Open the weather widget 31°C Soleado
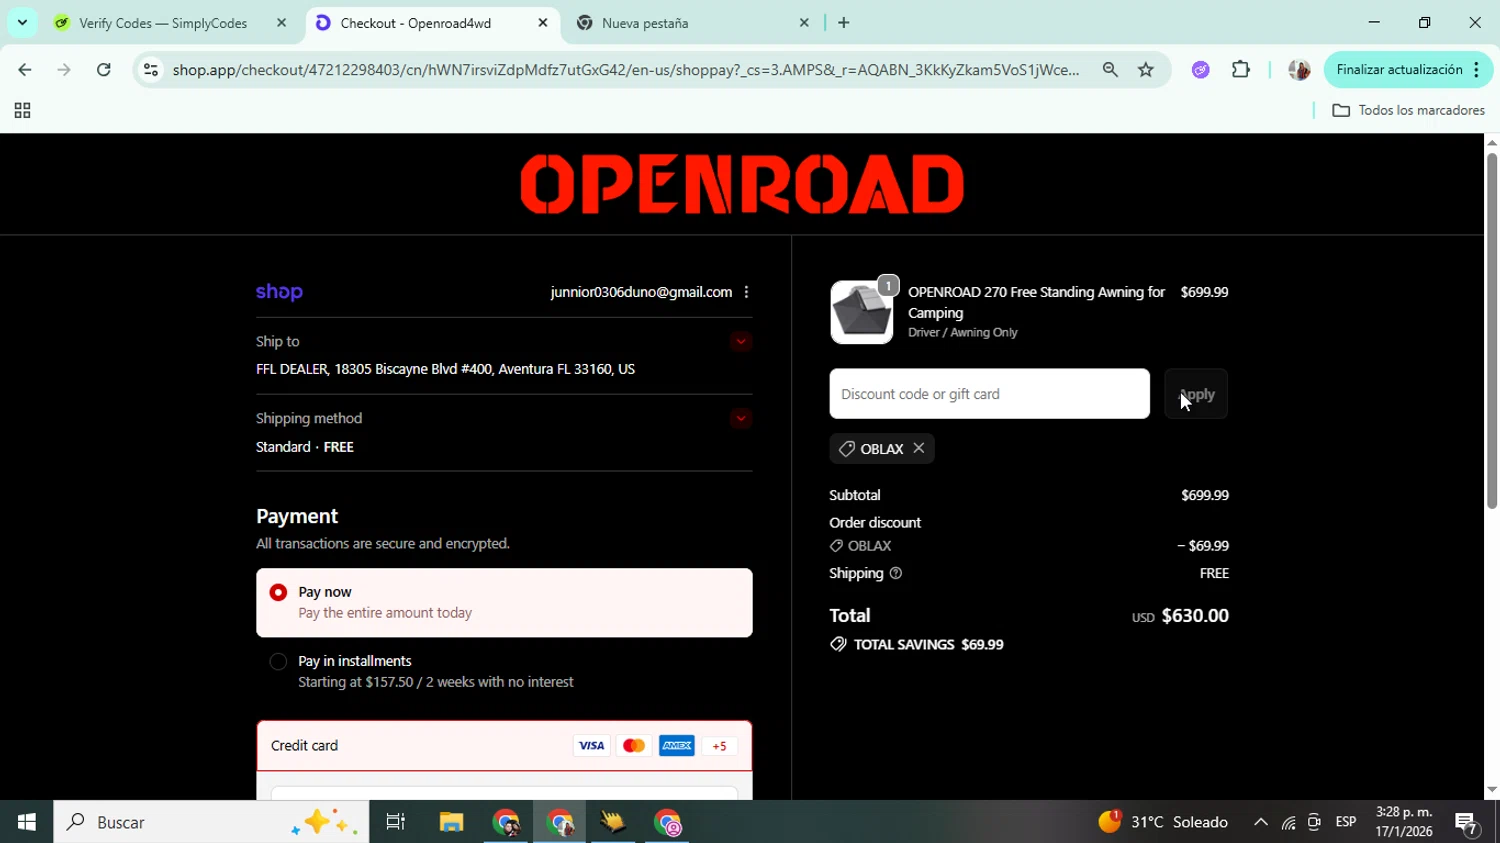Viewport: 1500px width, 843px height. (1163, 822)
